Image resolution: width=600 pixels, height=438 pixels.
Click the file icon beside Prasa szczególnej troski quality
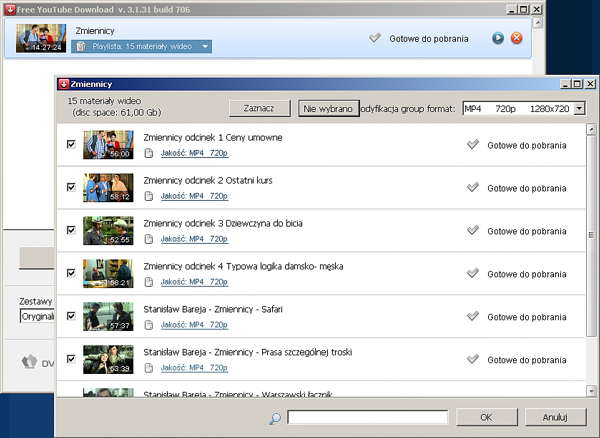(x=149, y=368)
